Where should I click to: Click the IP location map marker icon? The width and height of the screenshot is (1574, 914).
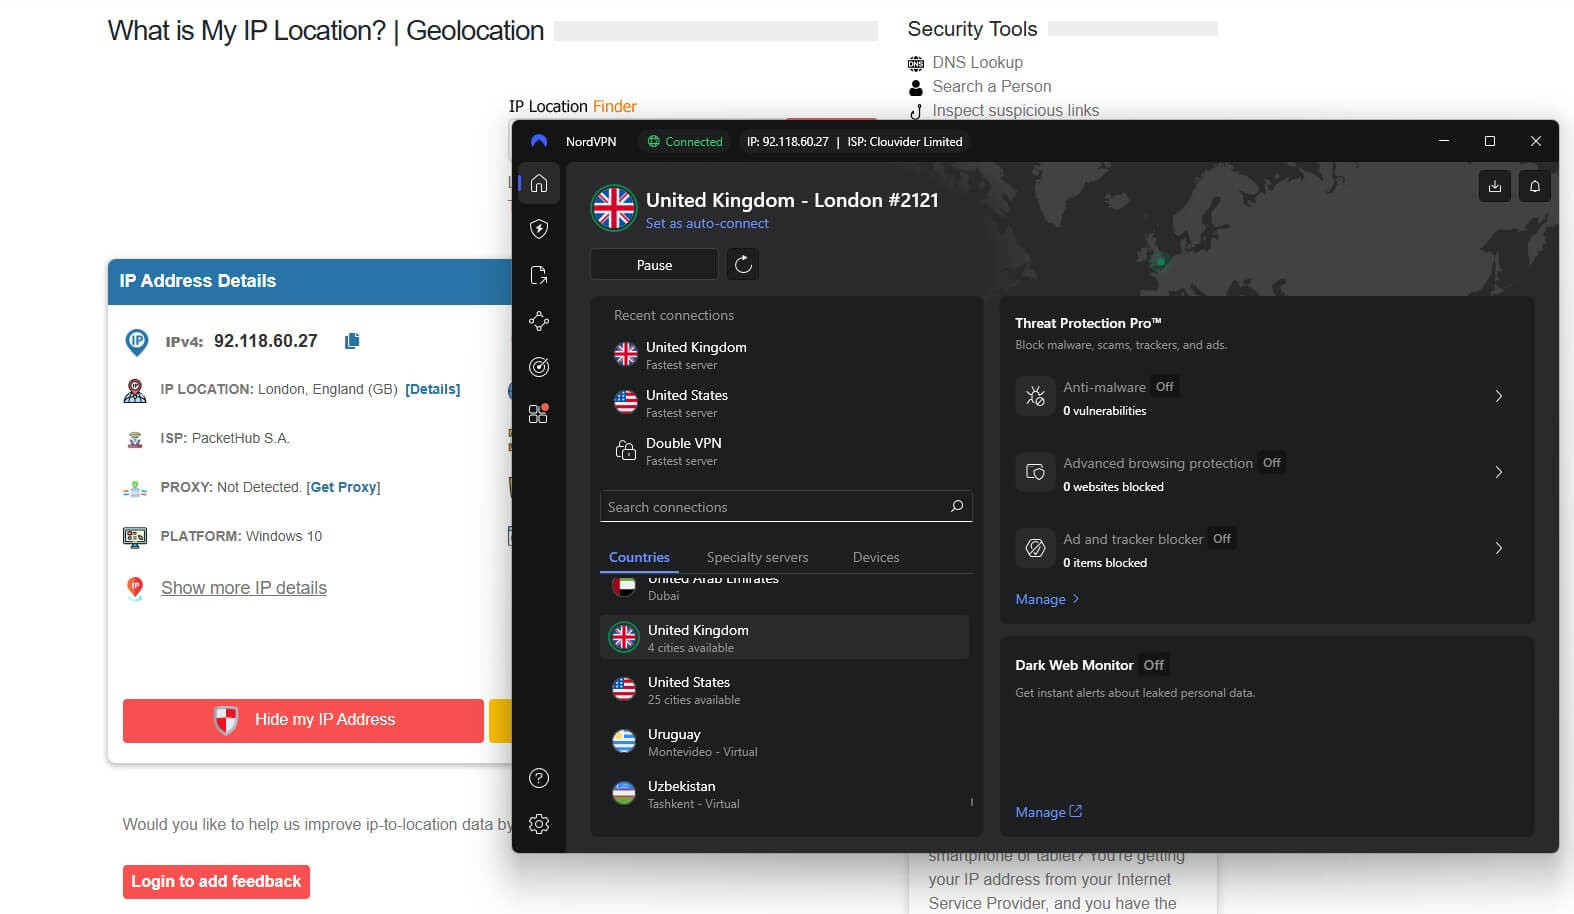click(135, 391)
